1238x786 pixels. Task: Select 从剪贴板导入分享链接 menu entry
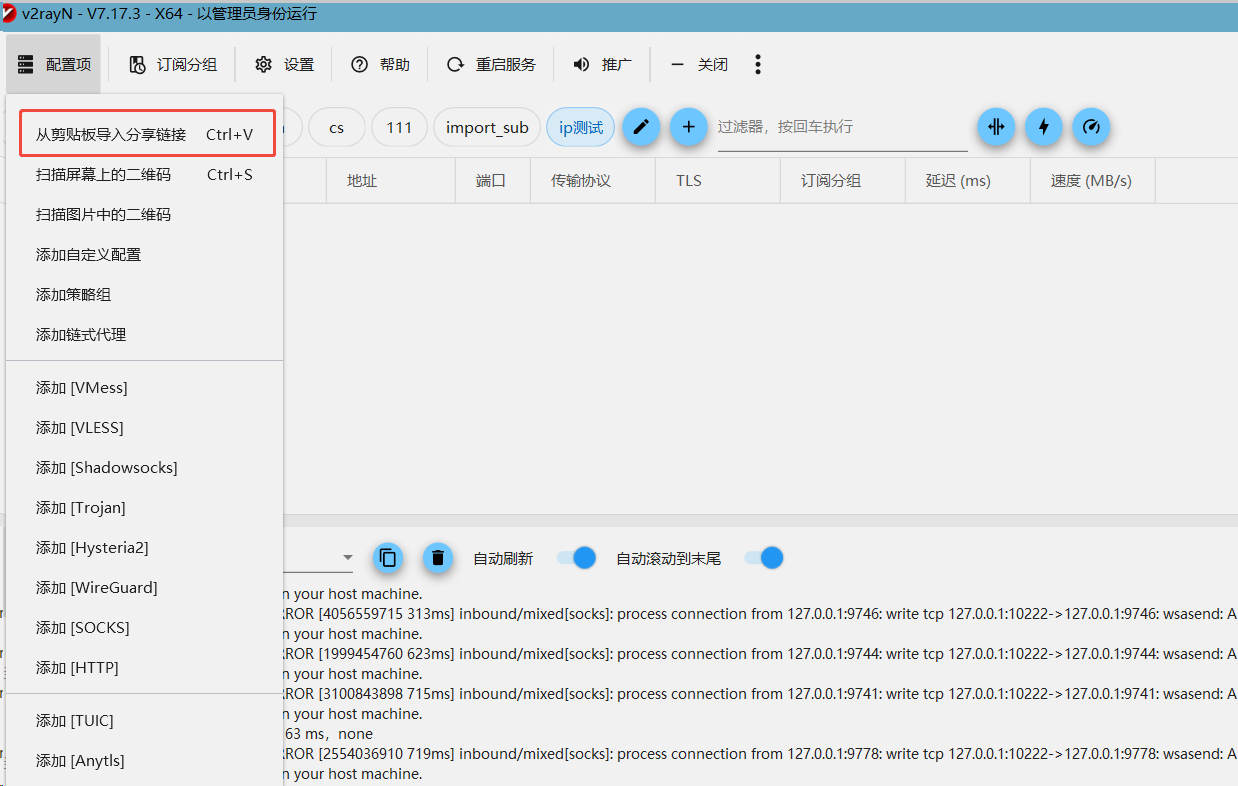click(145, 134)
